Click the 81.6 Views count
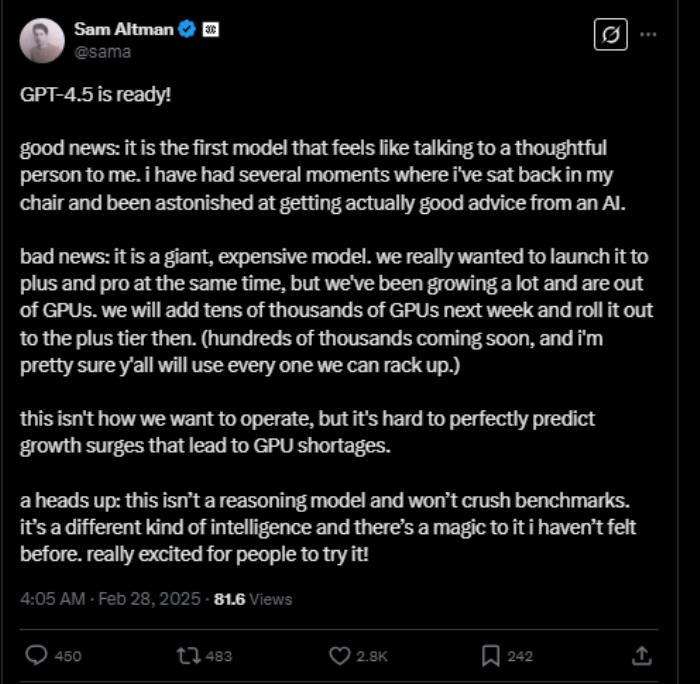 (253, 599)
